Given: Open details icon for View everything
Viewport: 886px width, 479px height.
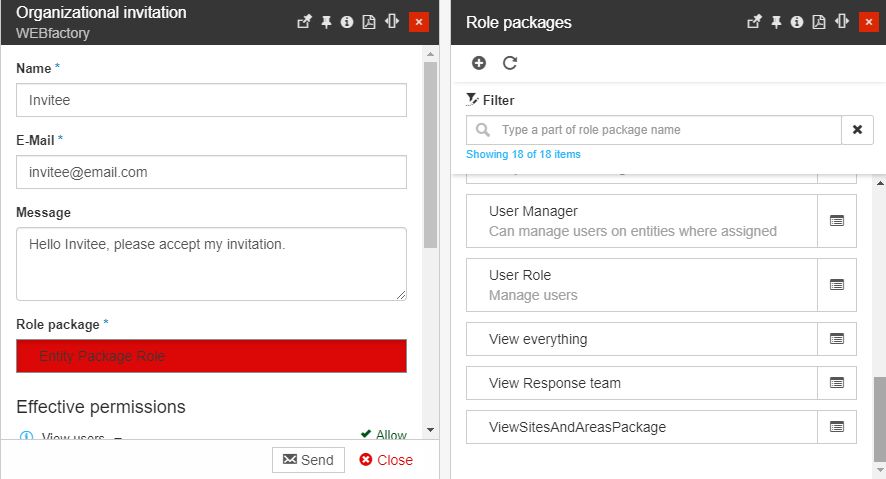Looking at the screenshot, I should (837, 339).
